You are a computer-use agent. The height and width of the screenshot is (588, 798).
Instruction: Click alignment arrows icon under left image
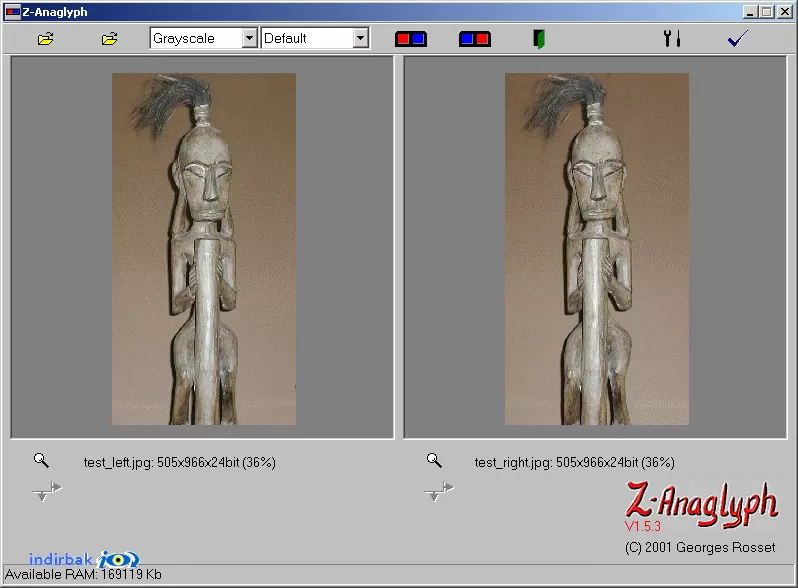(47, 491)
